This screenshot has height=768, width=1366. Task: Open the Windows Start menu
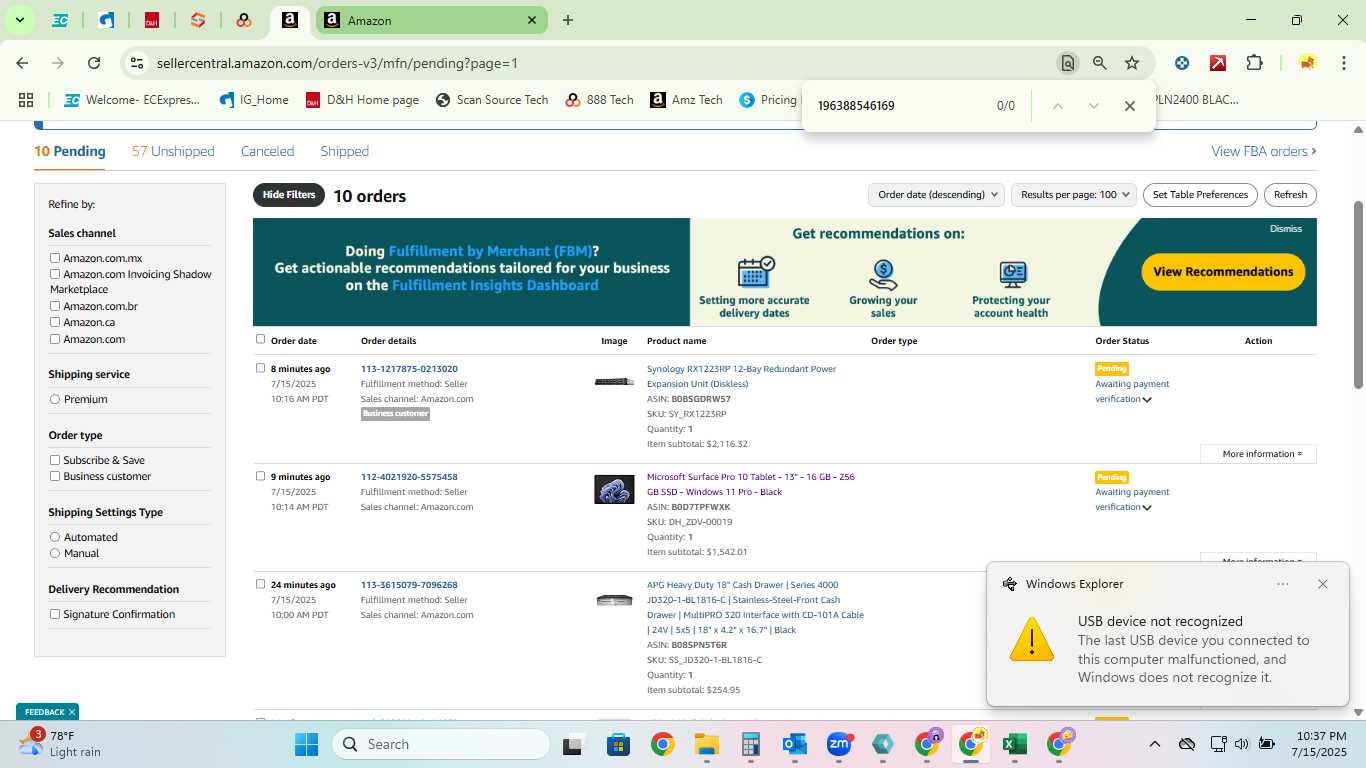[306, 744]
